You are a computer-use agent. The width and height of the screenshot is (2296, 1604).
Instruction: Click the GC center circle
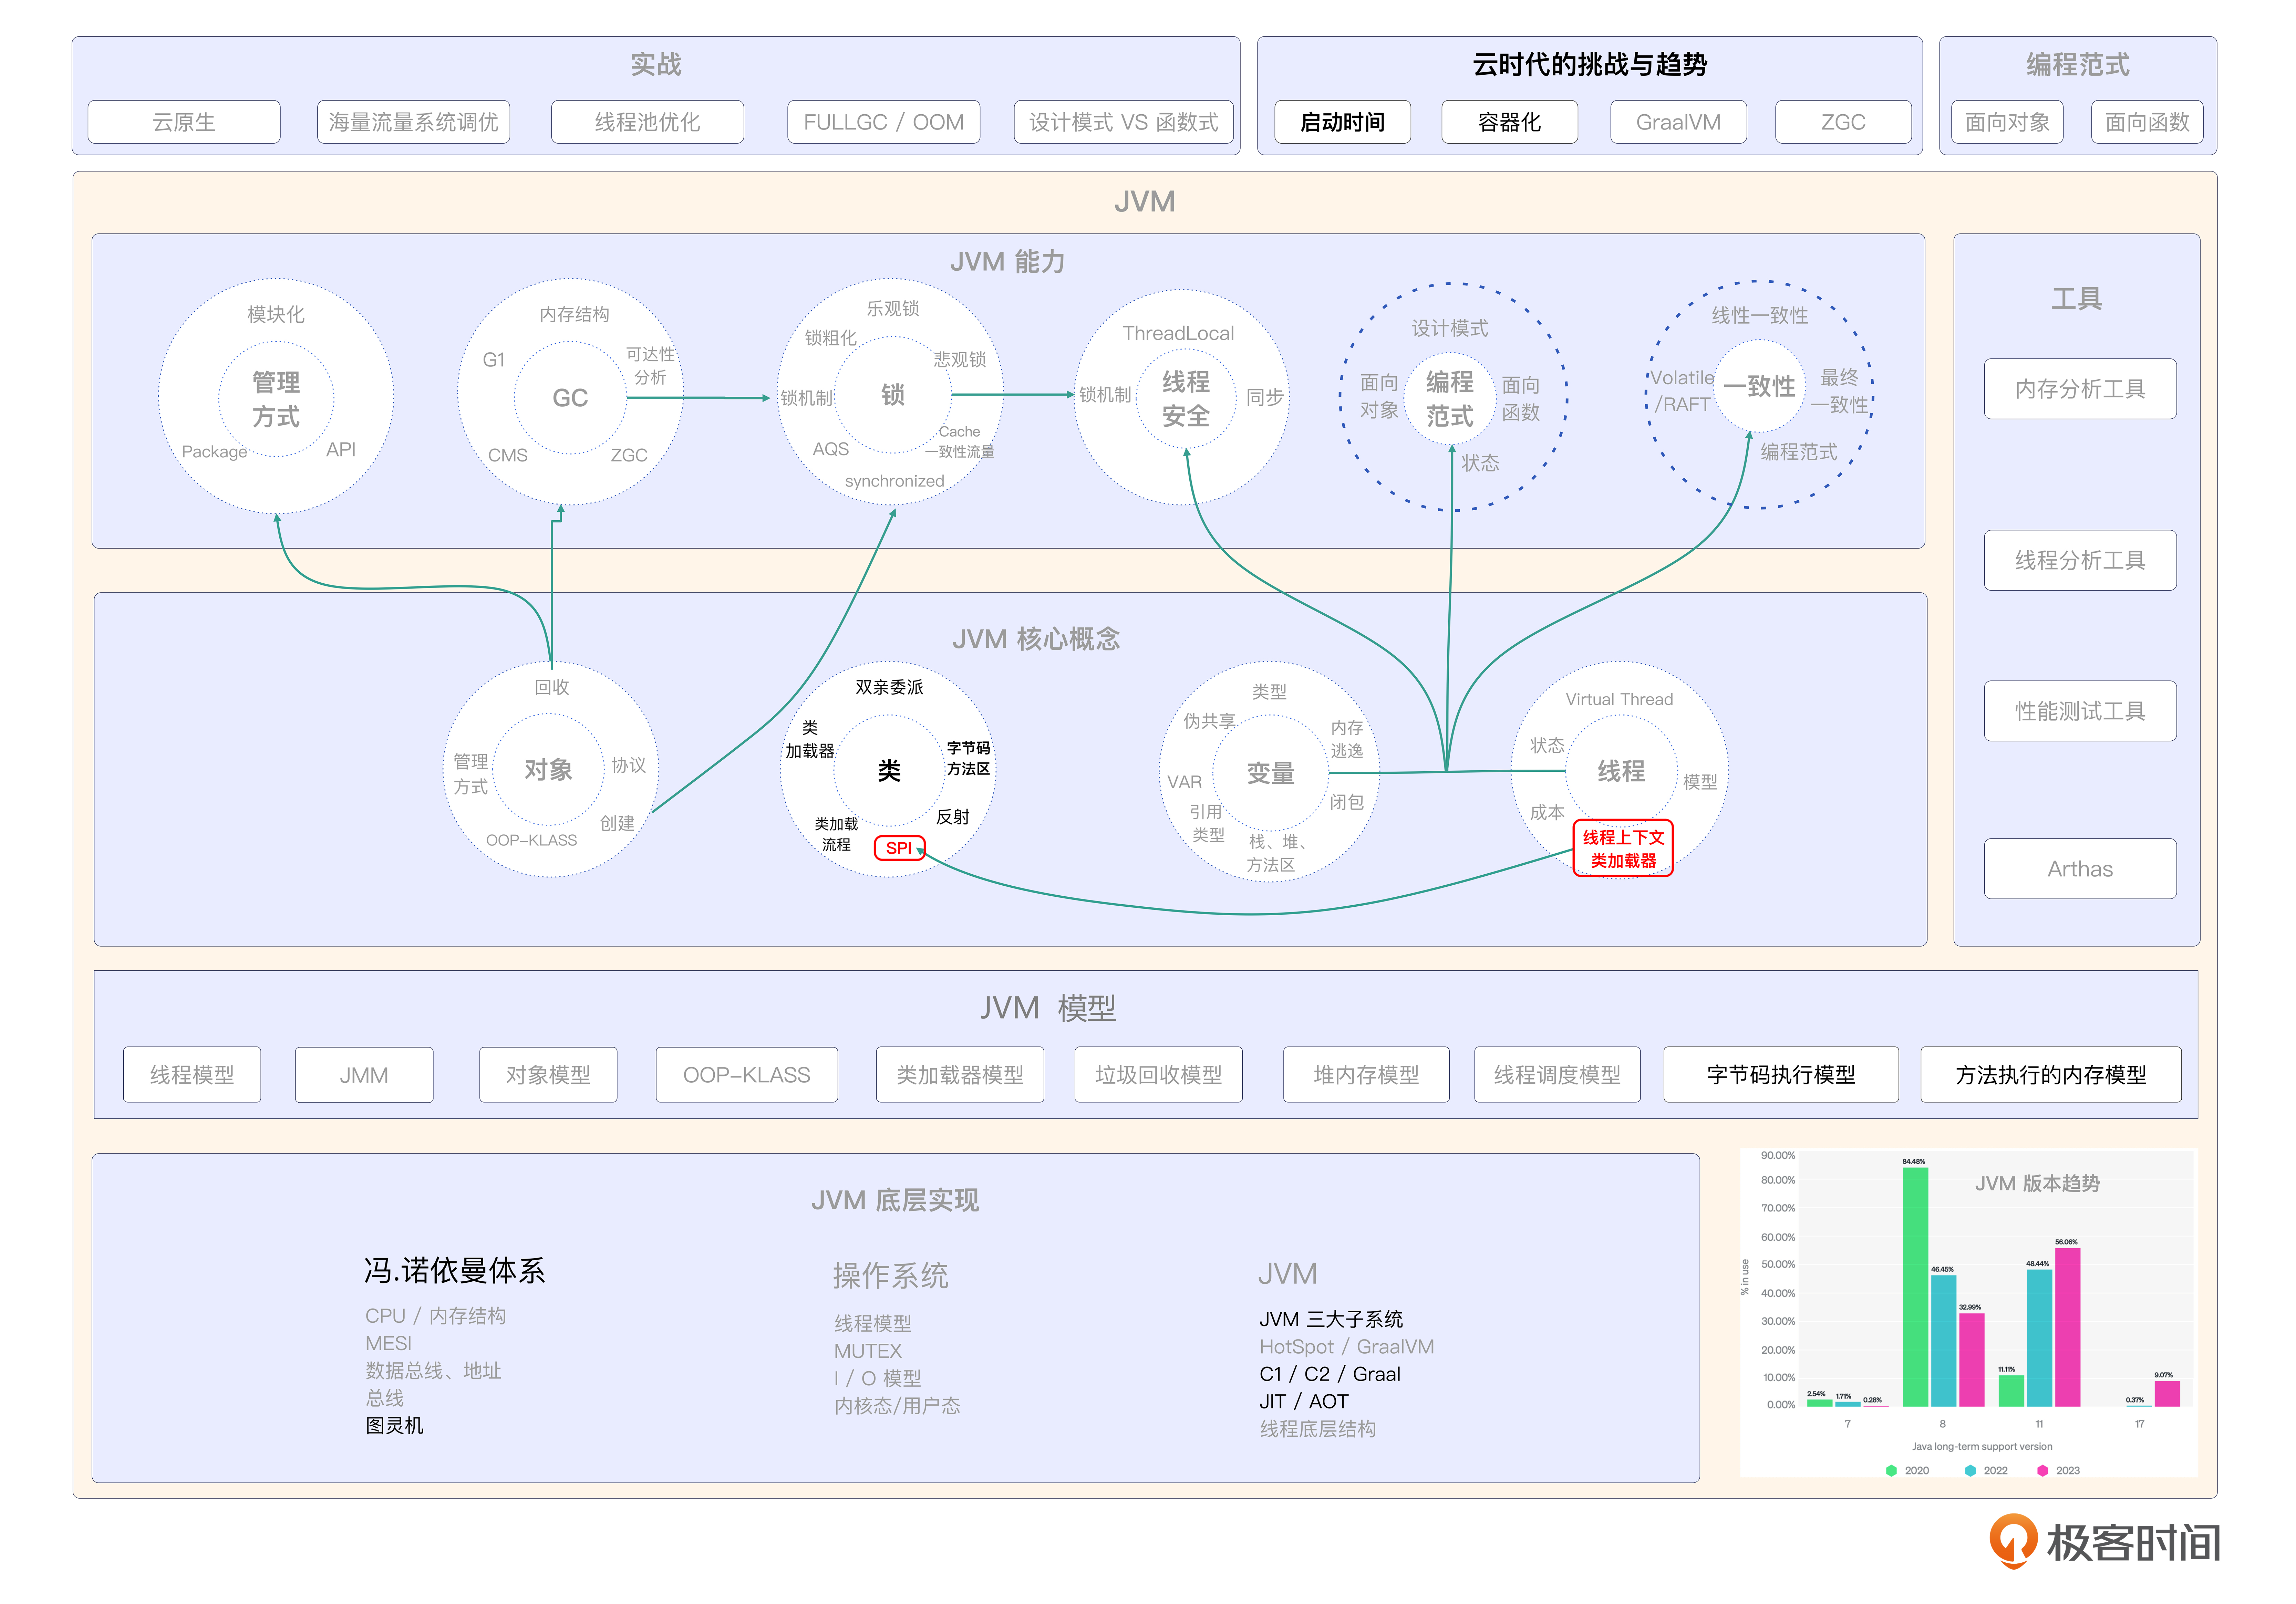[x=570, y=398]
